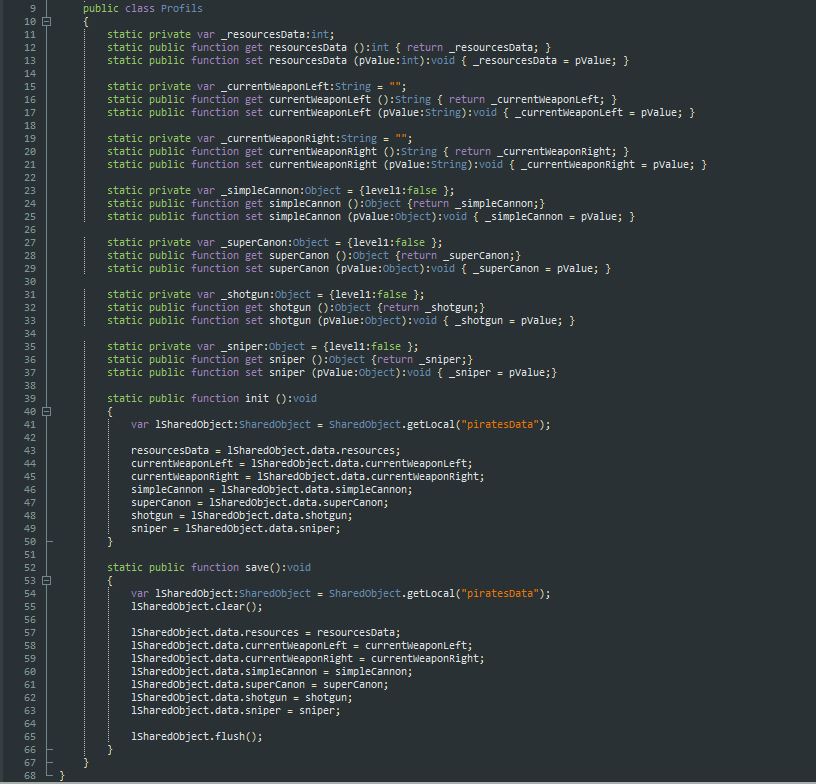Click _currentWeaponRight variable on line 19
Image resolution: width=816 pixels, height=784 pixels.
tap(280, 138)
